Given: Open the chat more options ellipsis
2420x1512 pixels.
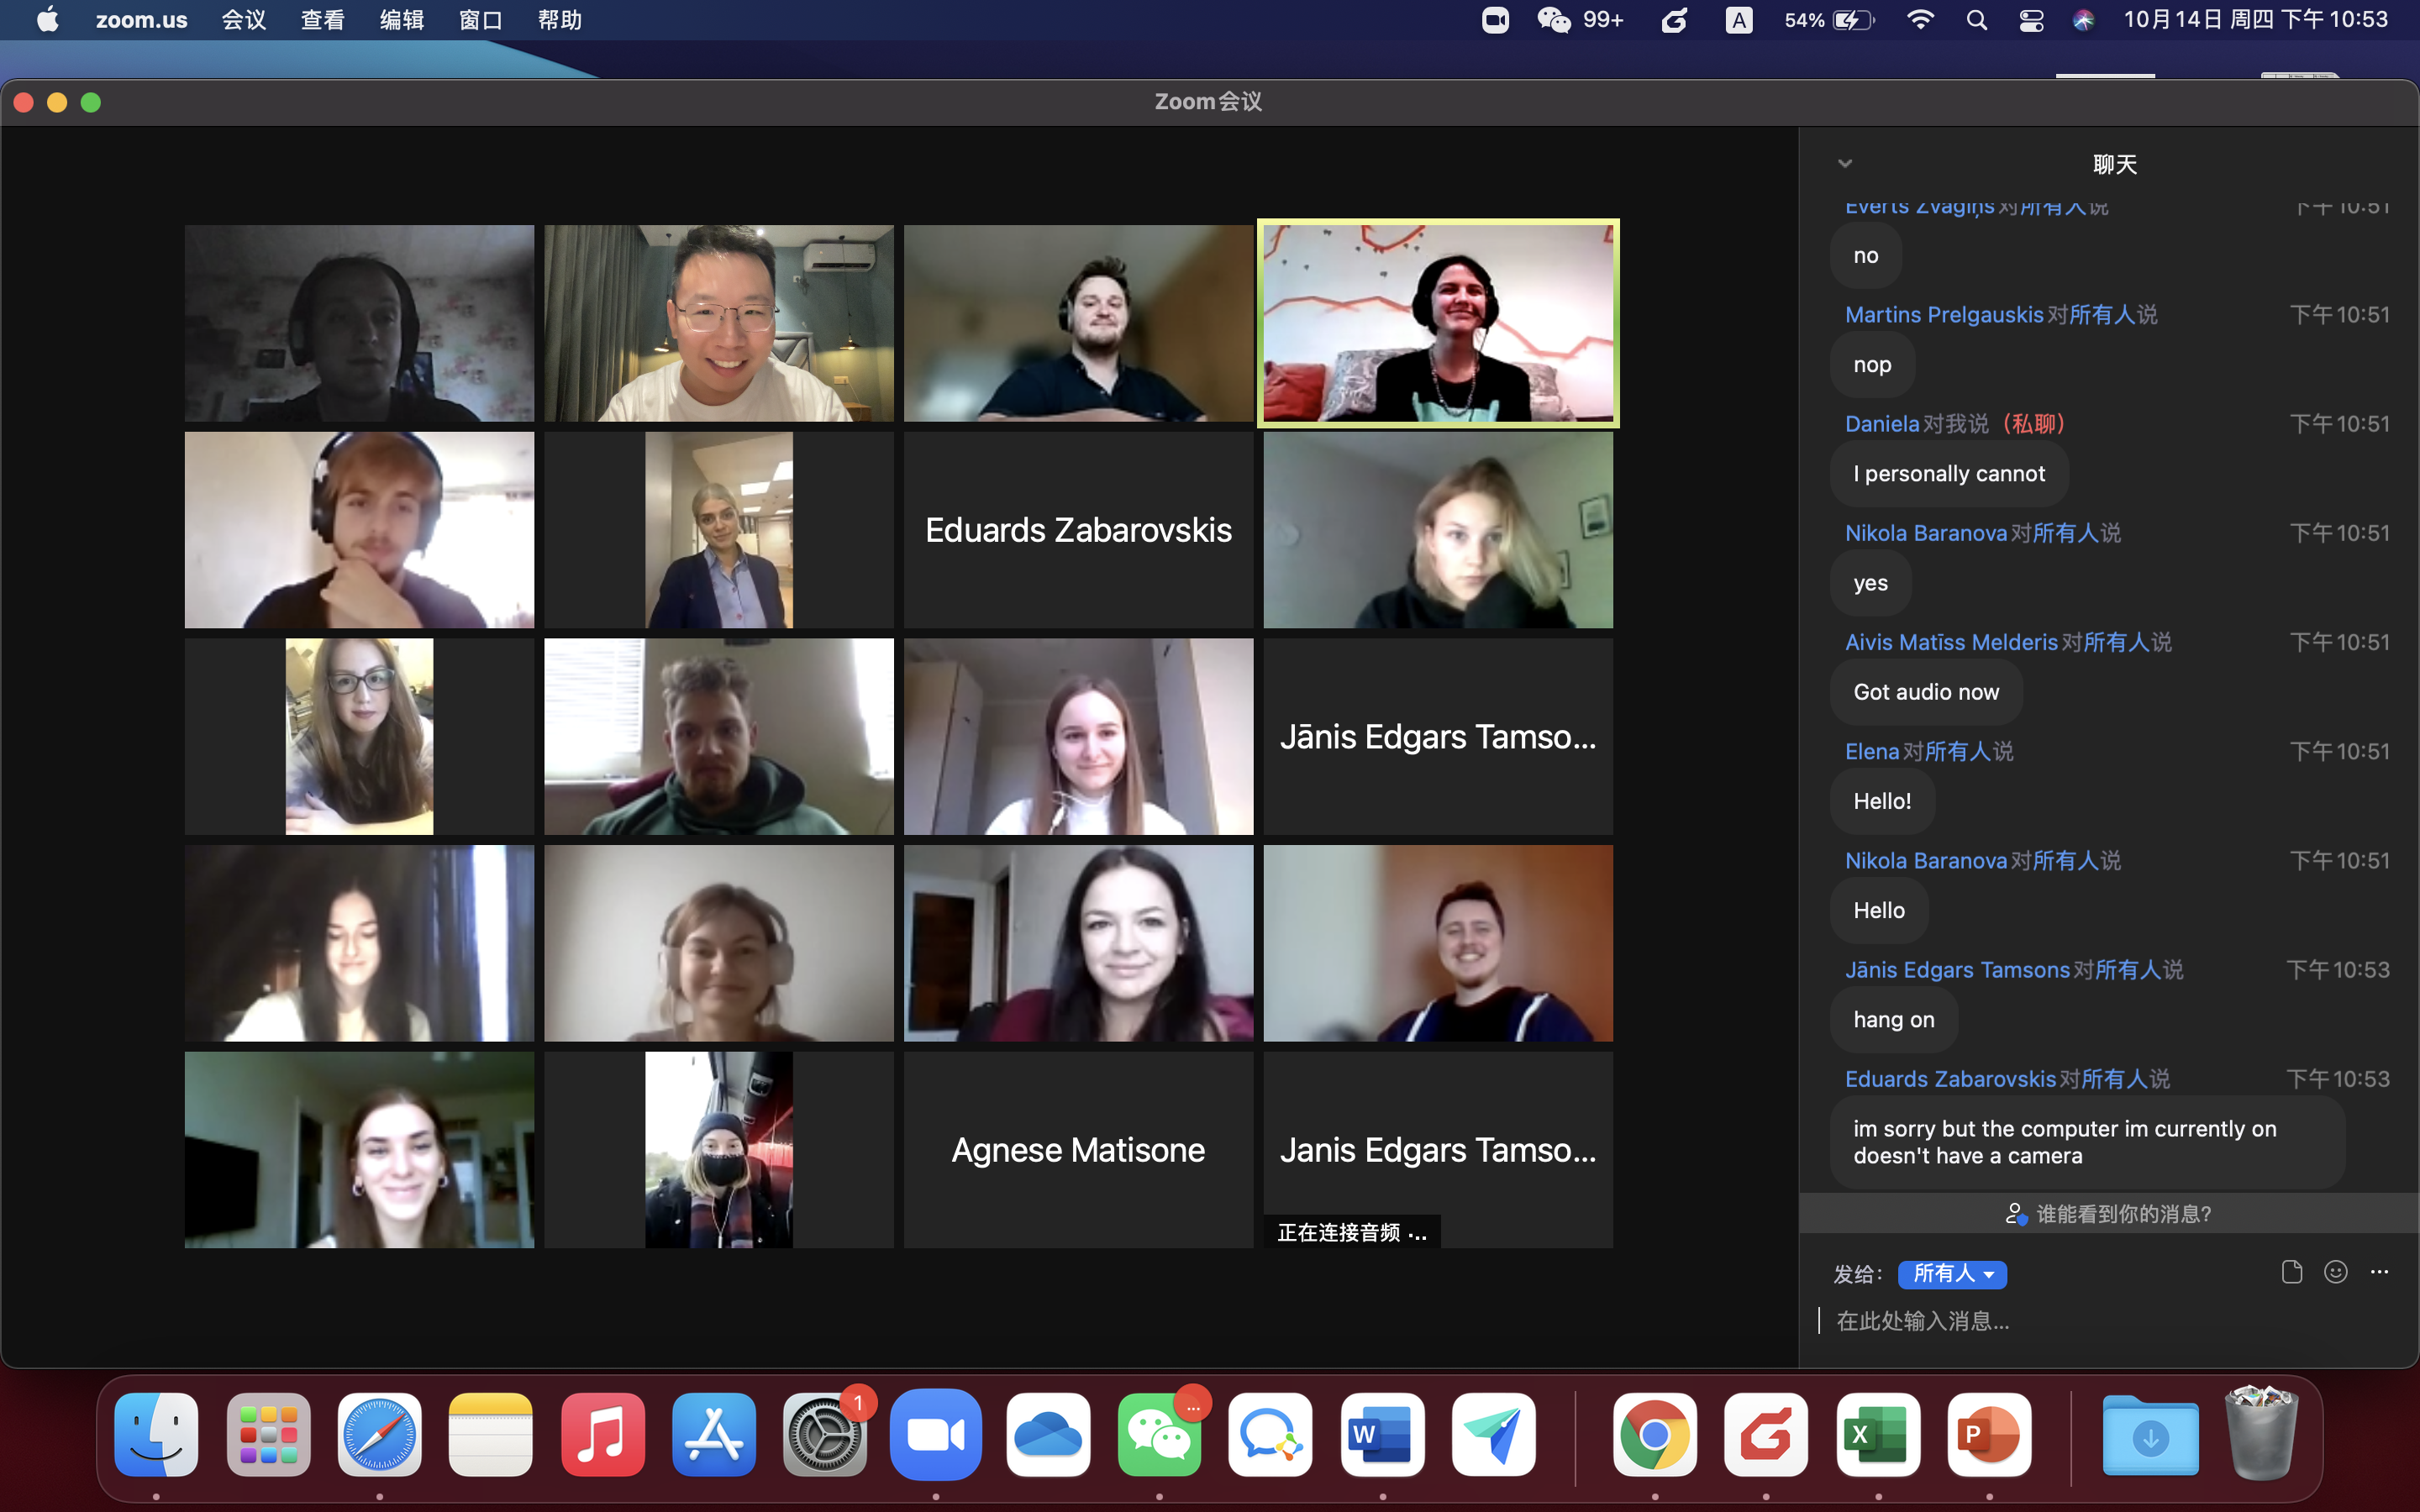Looking at the screenshot, I should point(2379,1272).
